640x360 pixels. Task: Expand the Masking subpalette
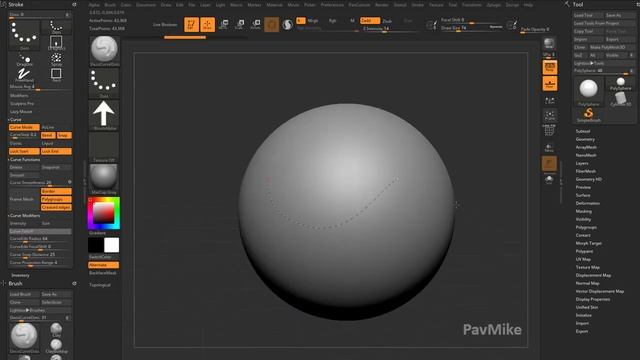point(584,211)
